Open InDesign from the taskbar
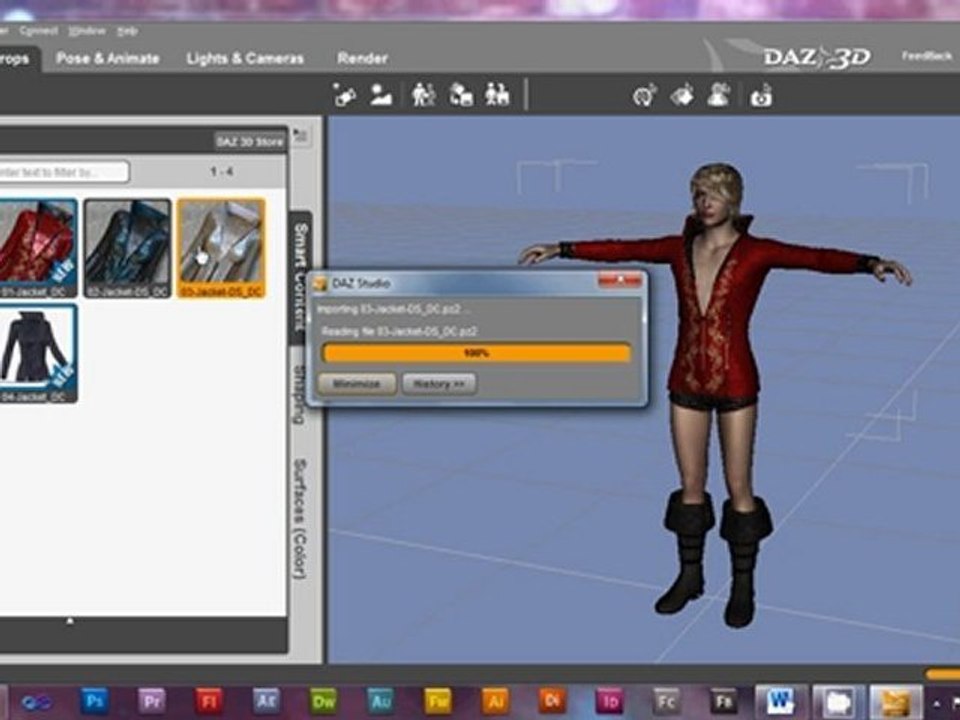Image resolution: width=960 pixels, height=720 pixels. [609, 701]
